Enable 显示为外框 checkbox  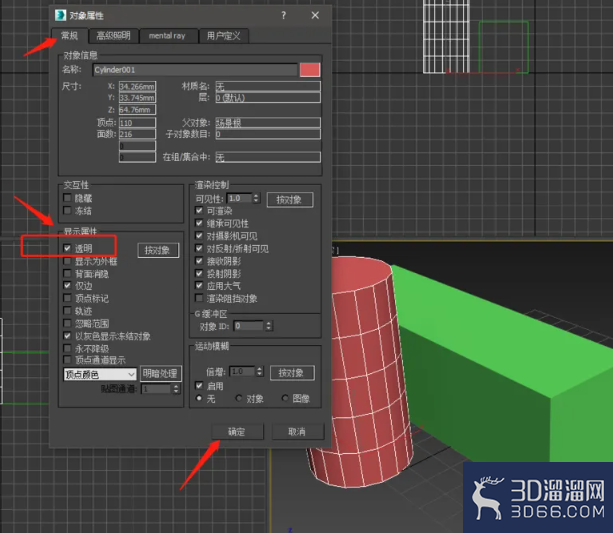(67, 261)
